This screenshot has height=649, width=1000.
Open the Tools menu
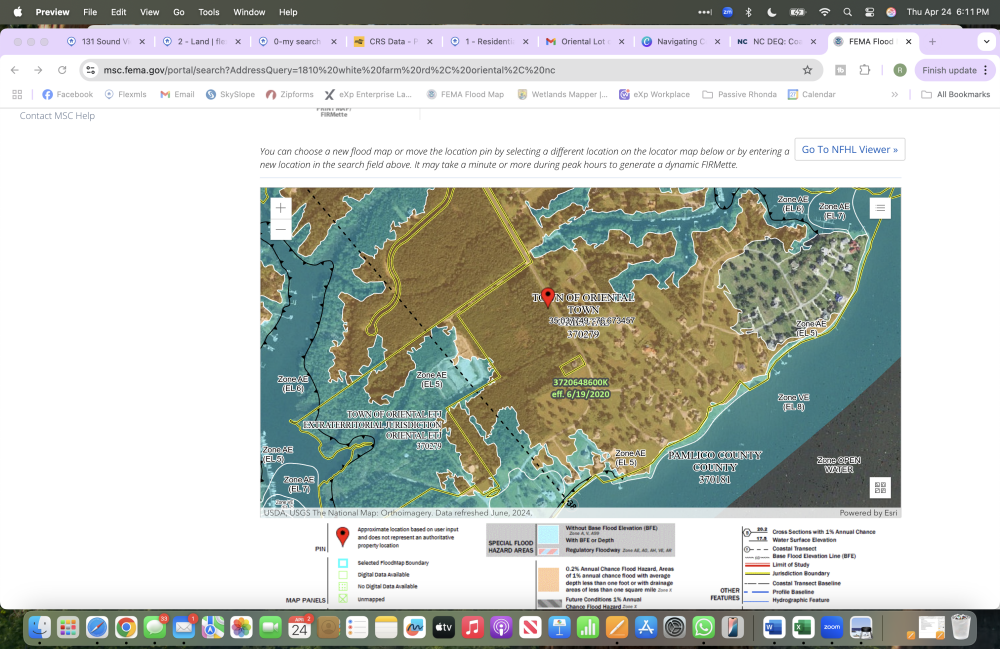tap(209, 12)
